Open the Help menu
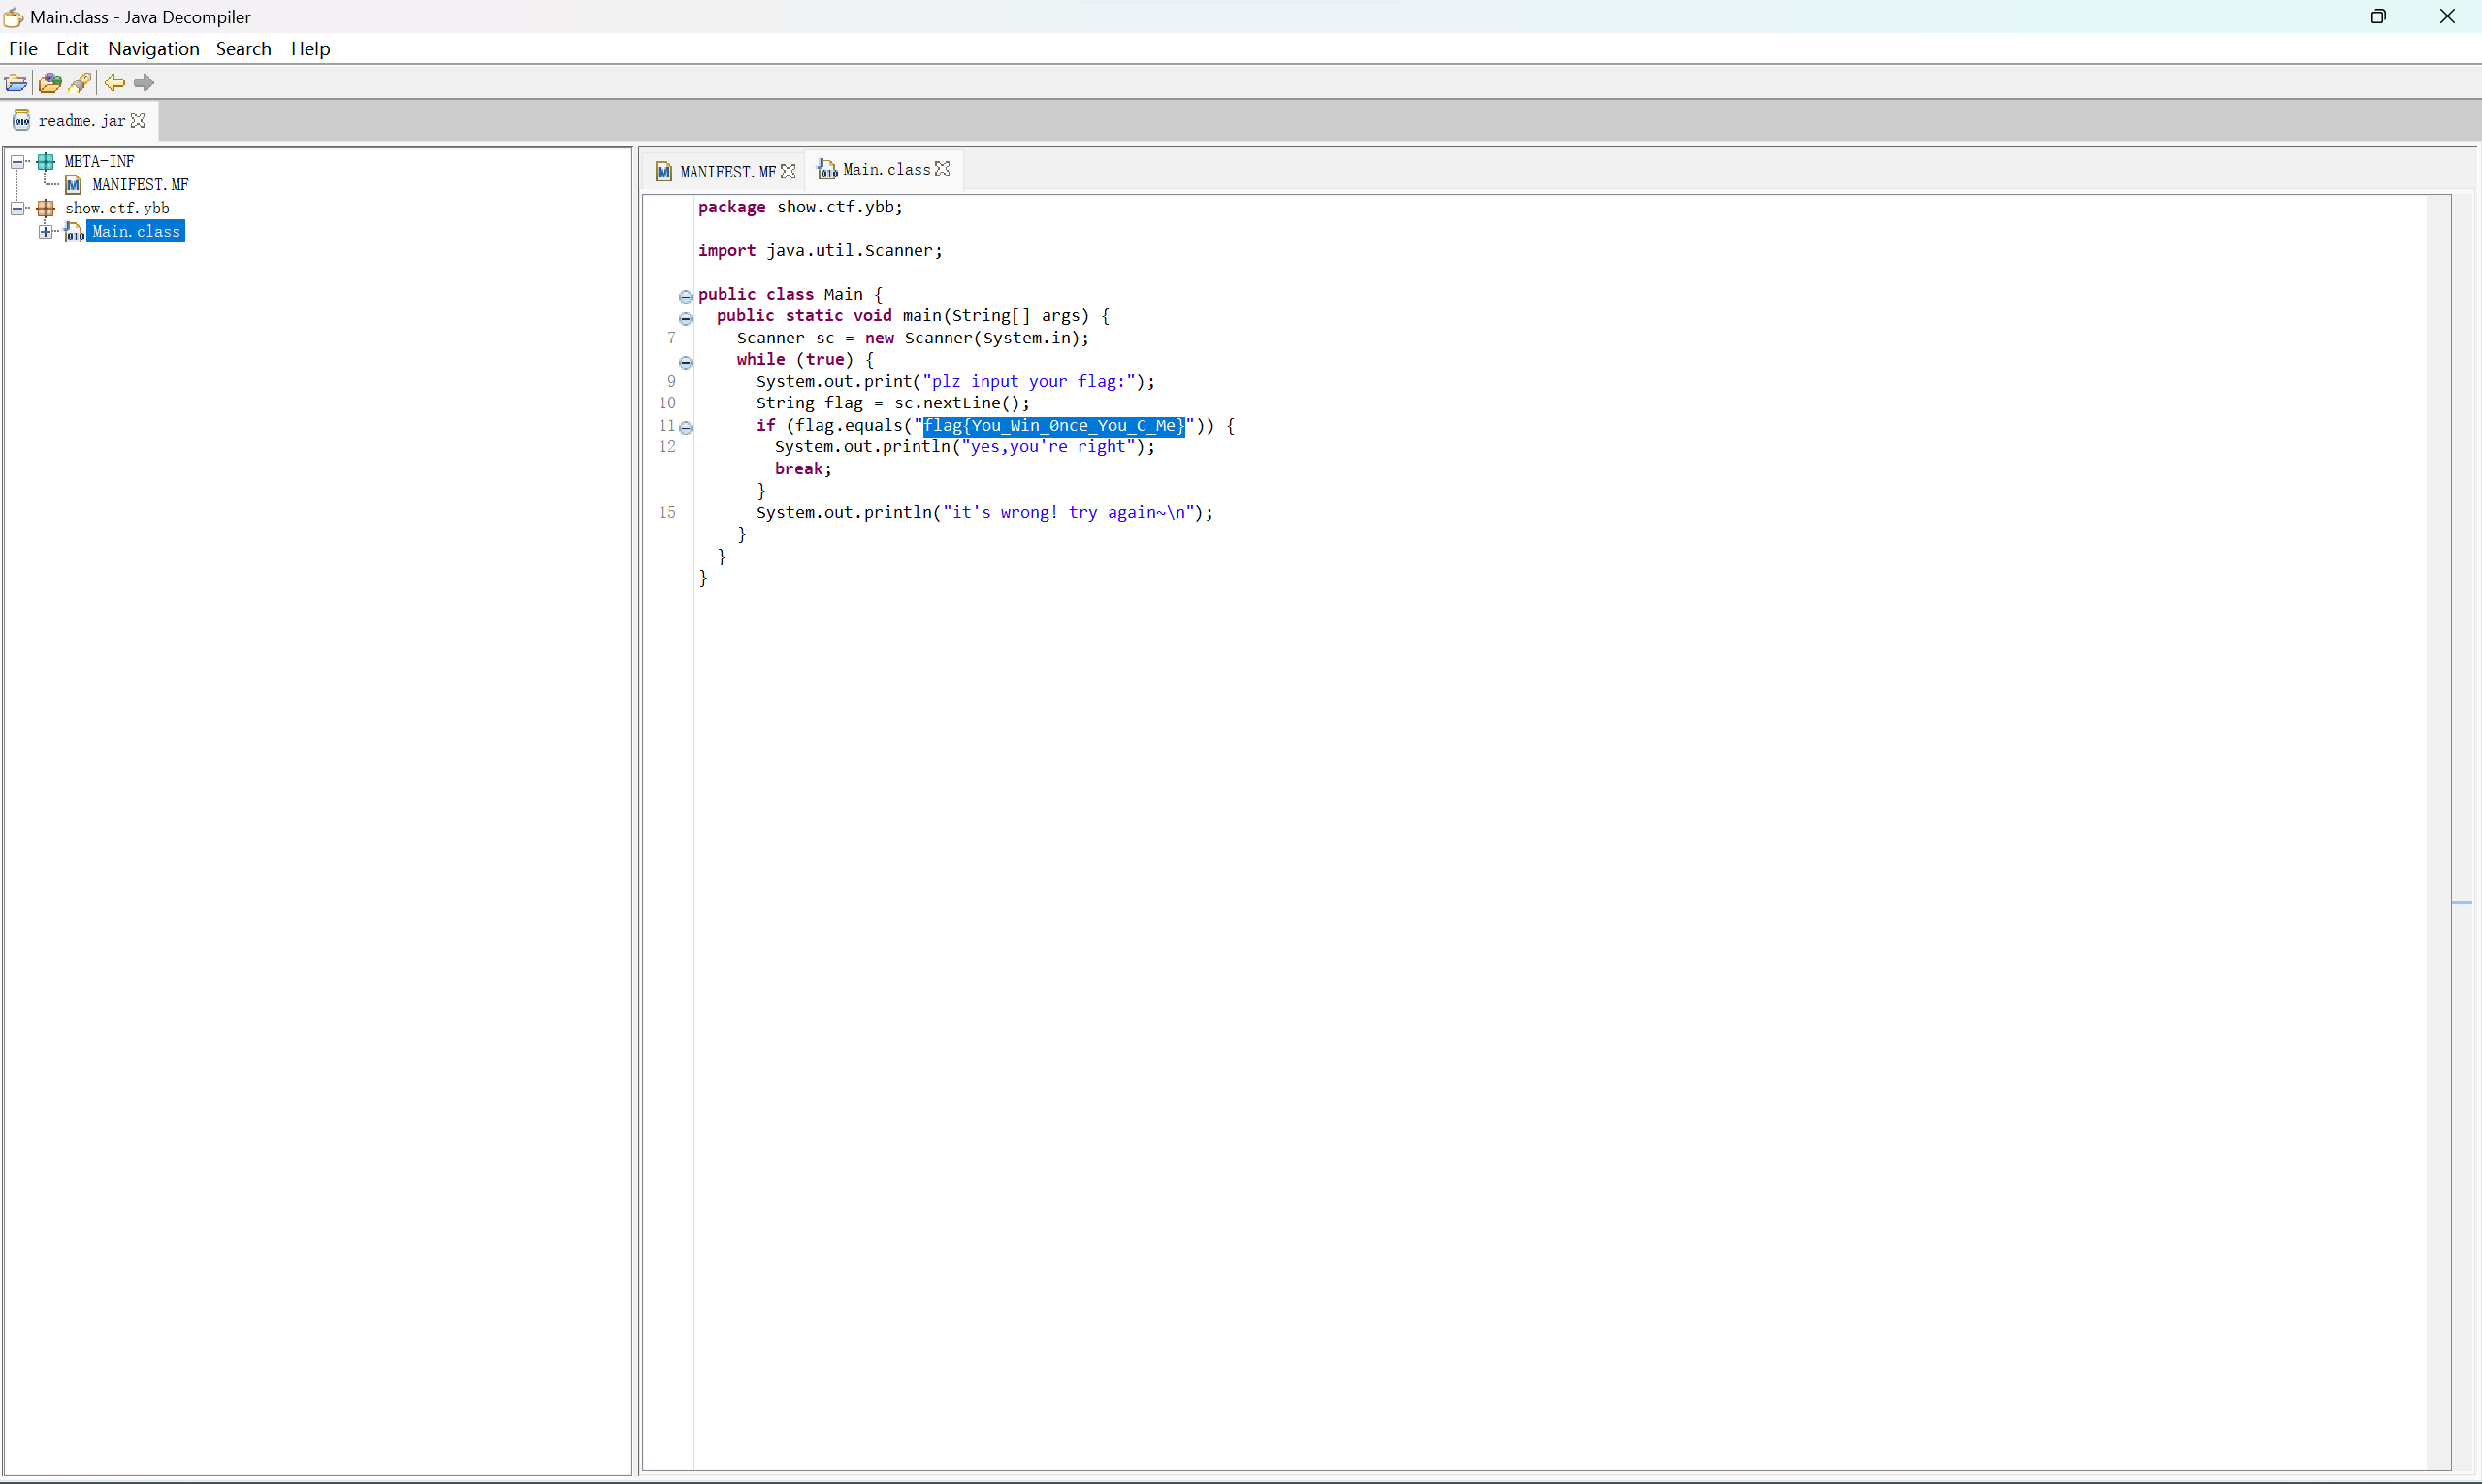 [x=310, y=48]
